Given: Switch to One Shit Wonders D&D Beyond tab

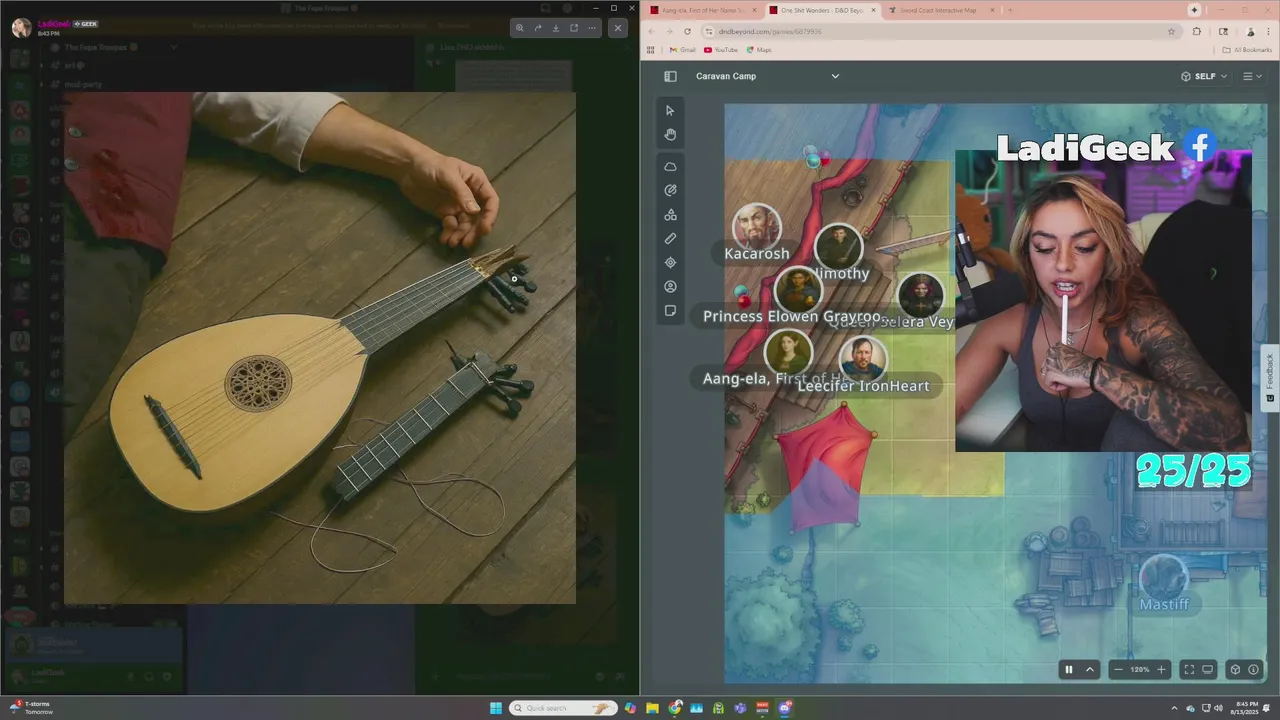Looking at the screenshot, I should [x=822, y=10].
